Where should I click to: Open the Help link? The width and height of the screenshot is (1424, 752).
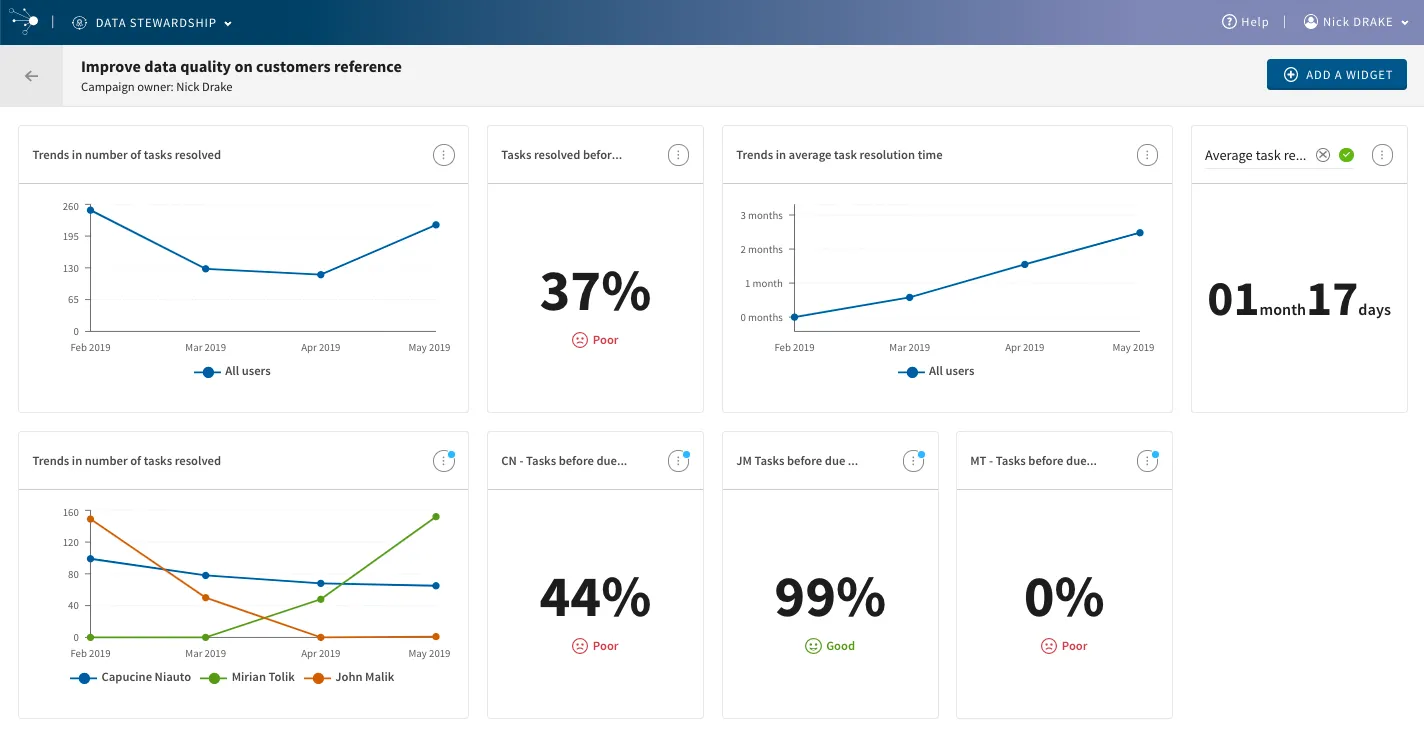point(1245,22)
